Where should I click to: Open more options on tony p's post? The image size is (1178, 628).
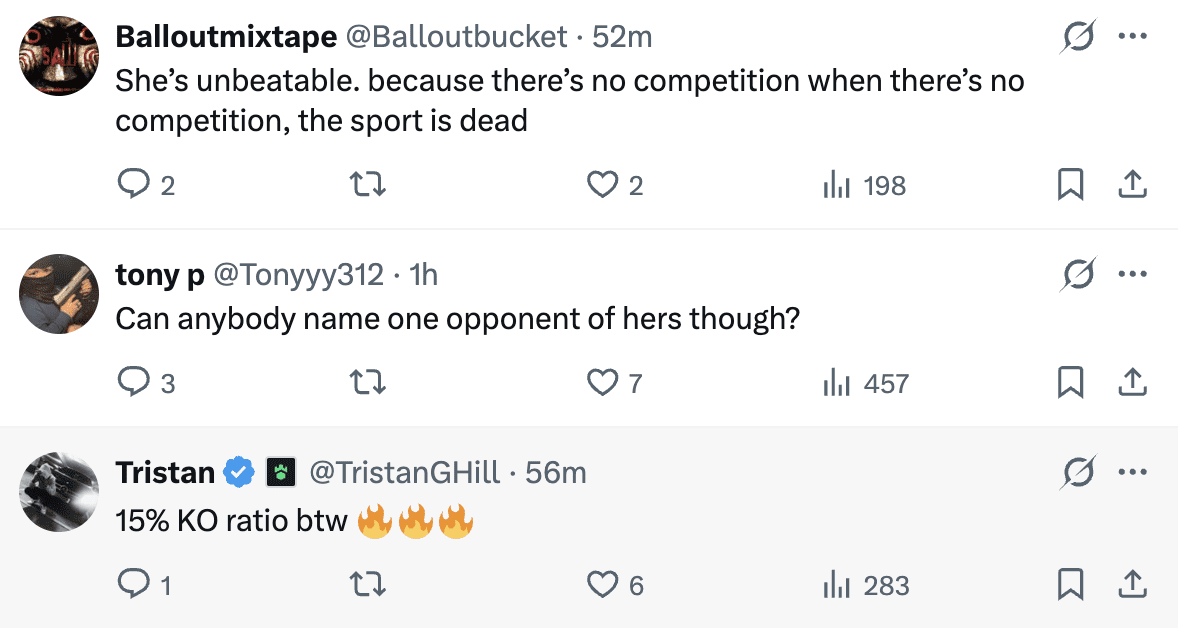(x=1131, y=274)
